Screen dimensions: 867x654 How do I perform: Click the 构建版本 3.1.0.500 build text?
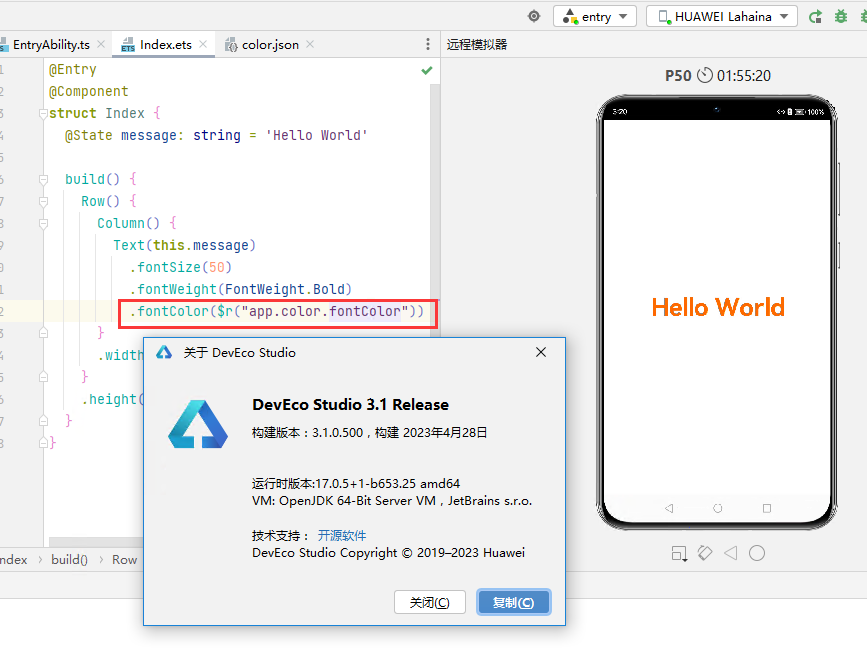click(369, 432)
